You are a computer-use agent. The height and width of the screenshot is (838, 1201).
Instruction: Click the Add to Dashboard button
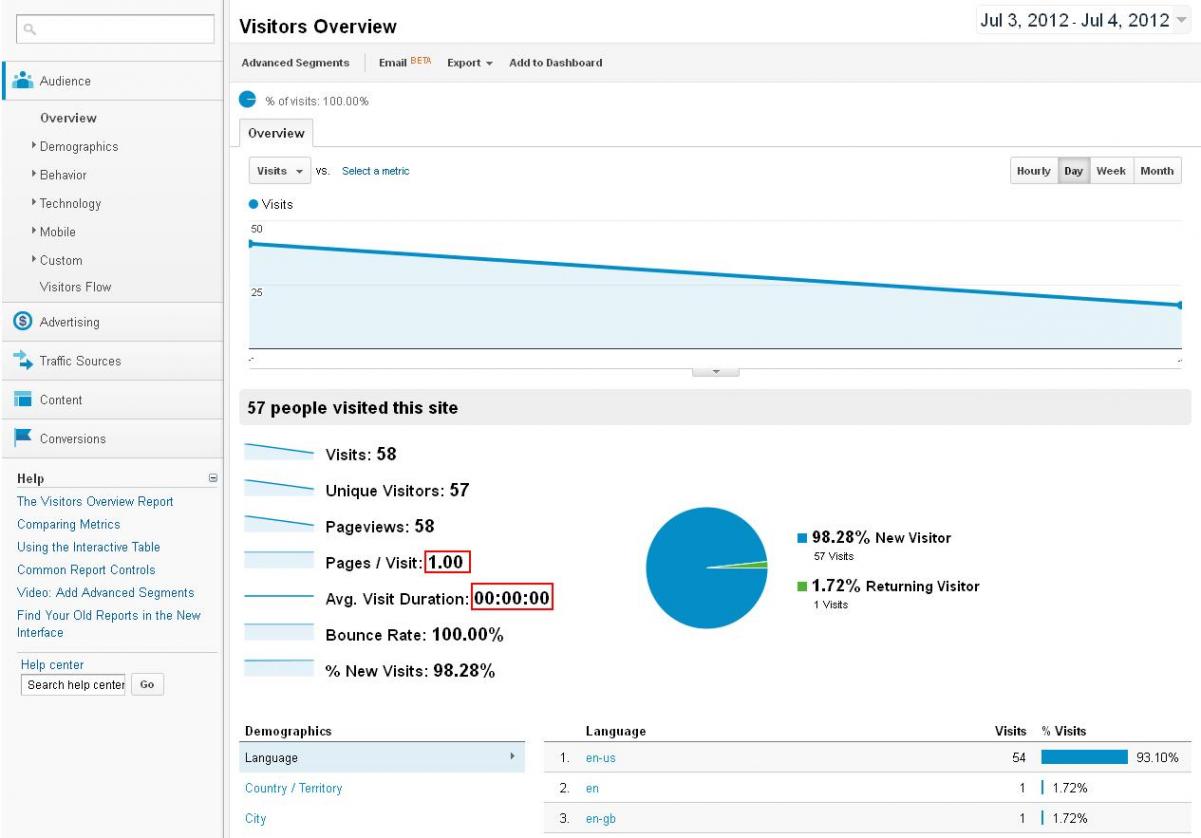(x=555, y=63)
